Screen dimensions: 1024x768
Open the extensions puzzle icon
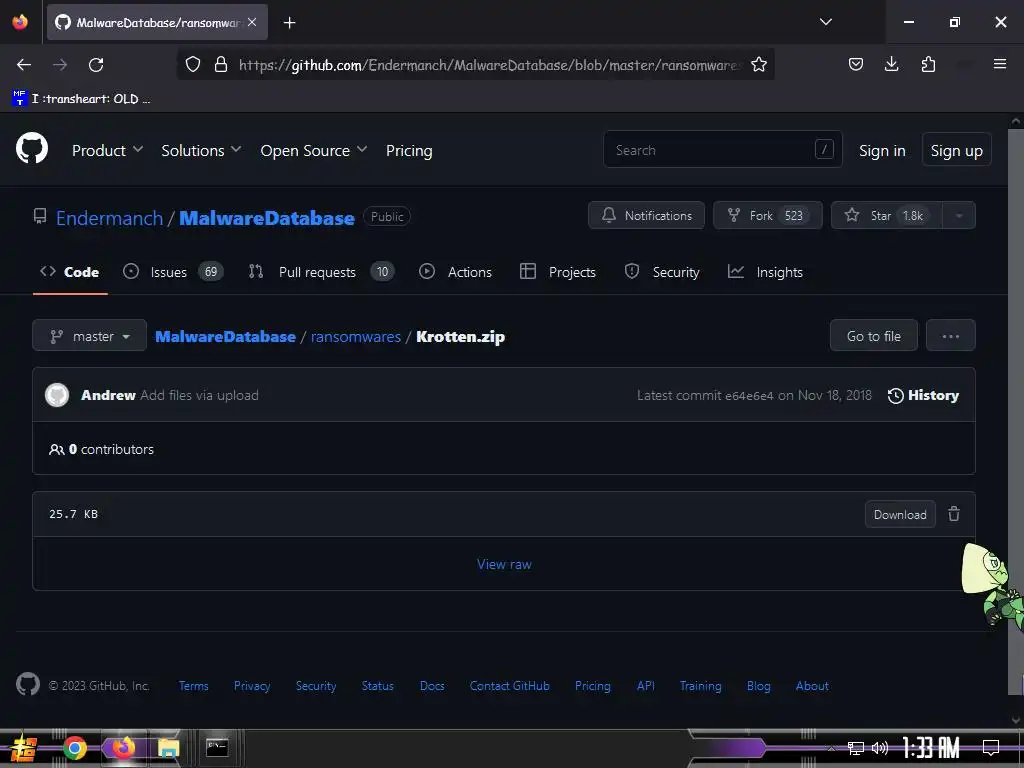tap(928, 64)
